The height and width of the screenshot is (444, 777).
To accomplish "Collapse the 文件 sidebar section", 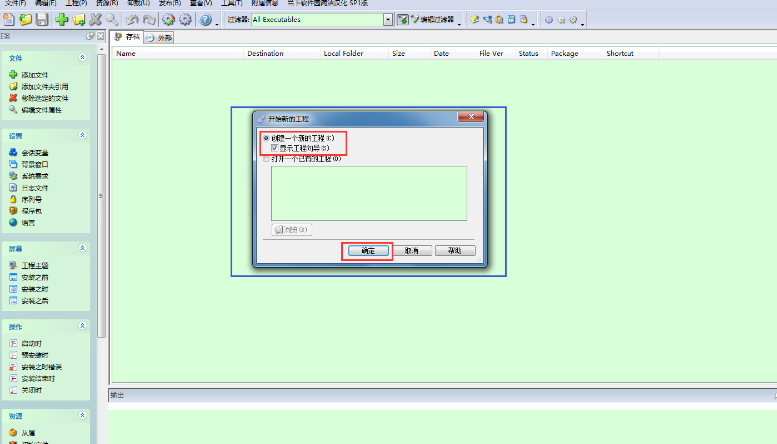I will pyautogui.click(x=82, y=57).
